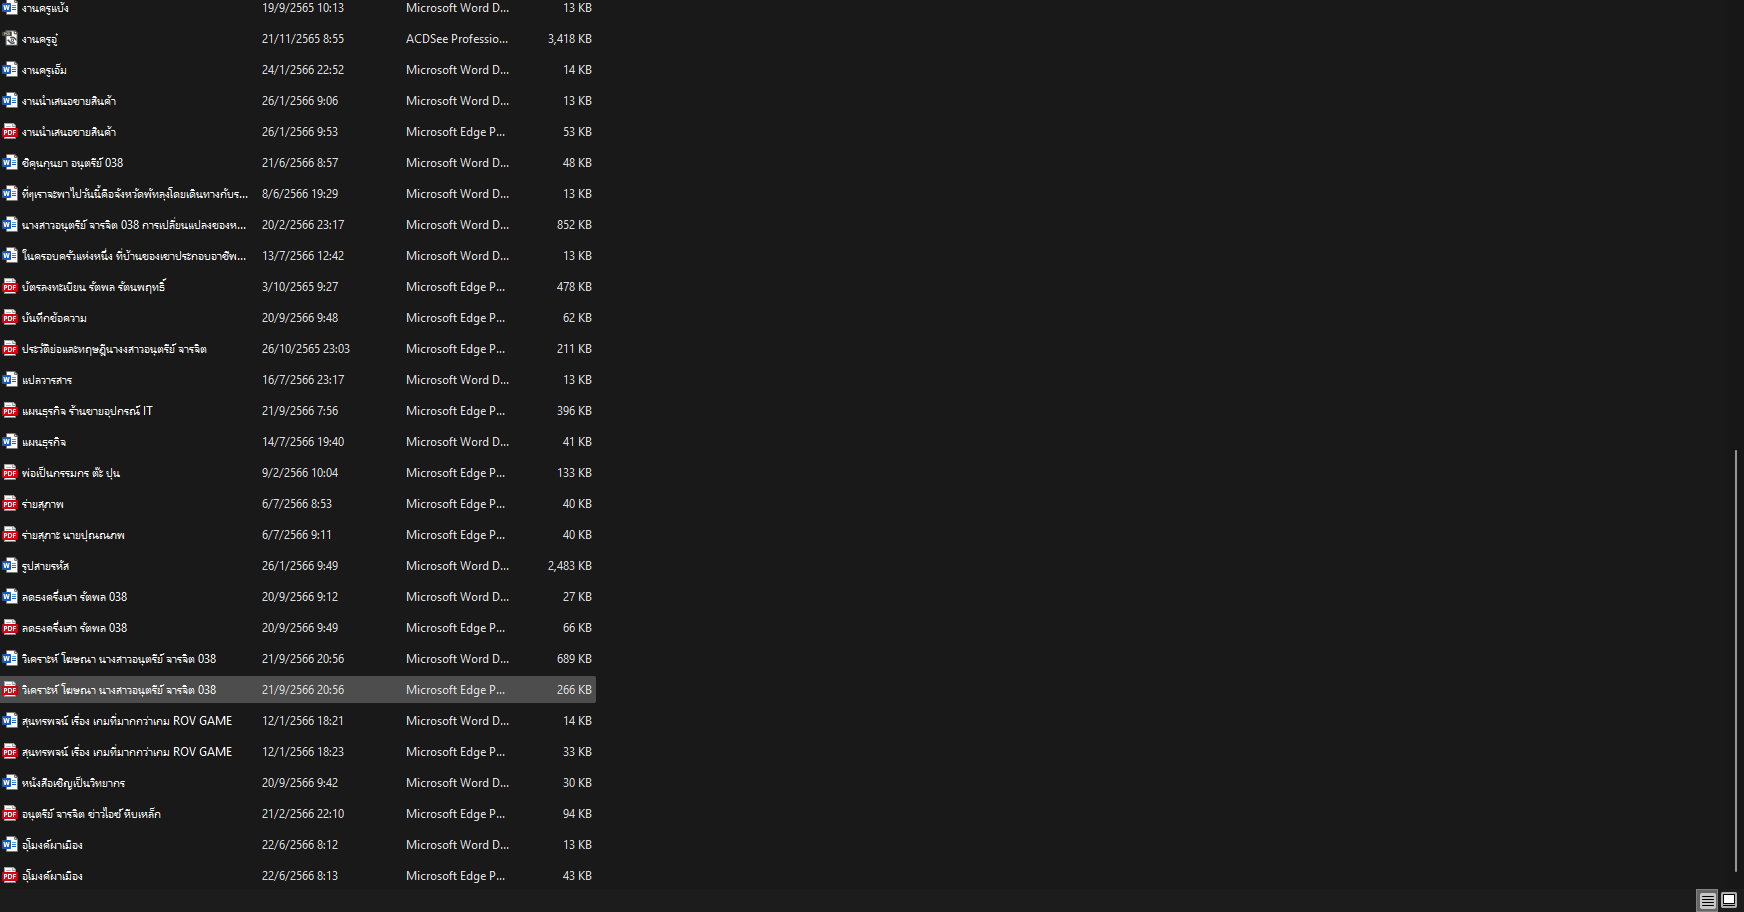Click Word icon of ROV GAME document
The image size is (1744, 912).
[10, 721]
